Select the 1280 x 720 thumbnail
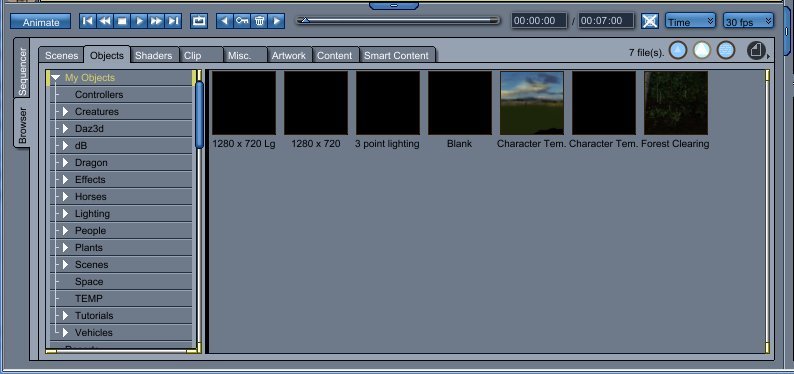Image resolution: width=794 pixels, height=374 pixels. coord(316,103)
